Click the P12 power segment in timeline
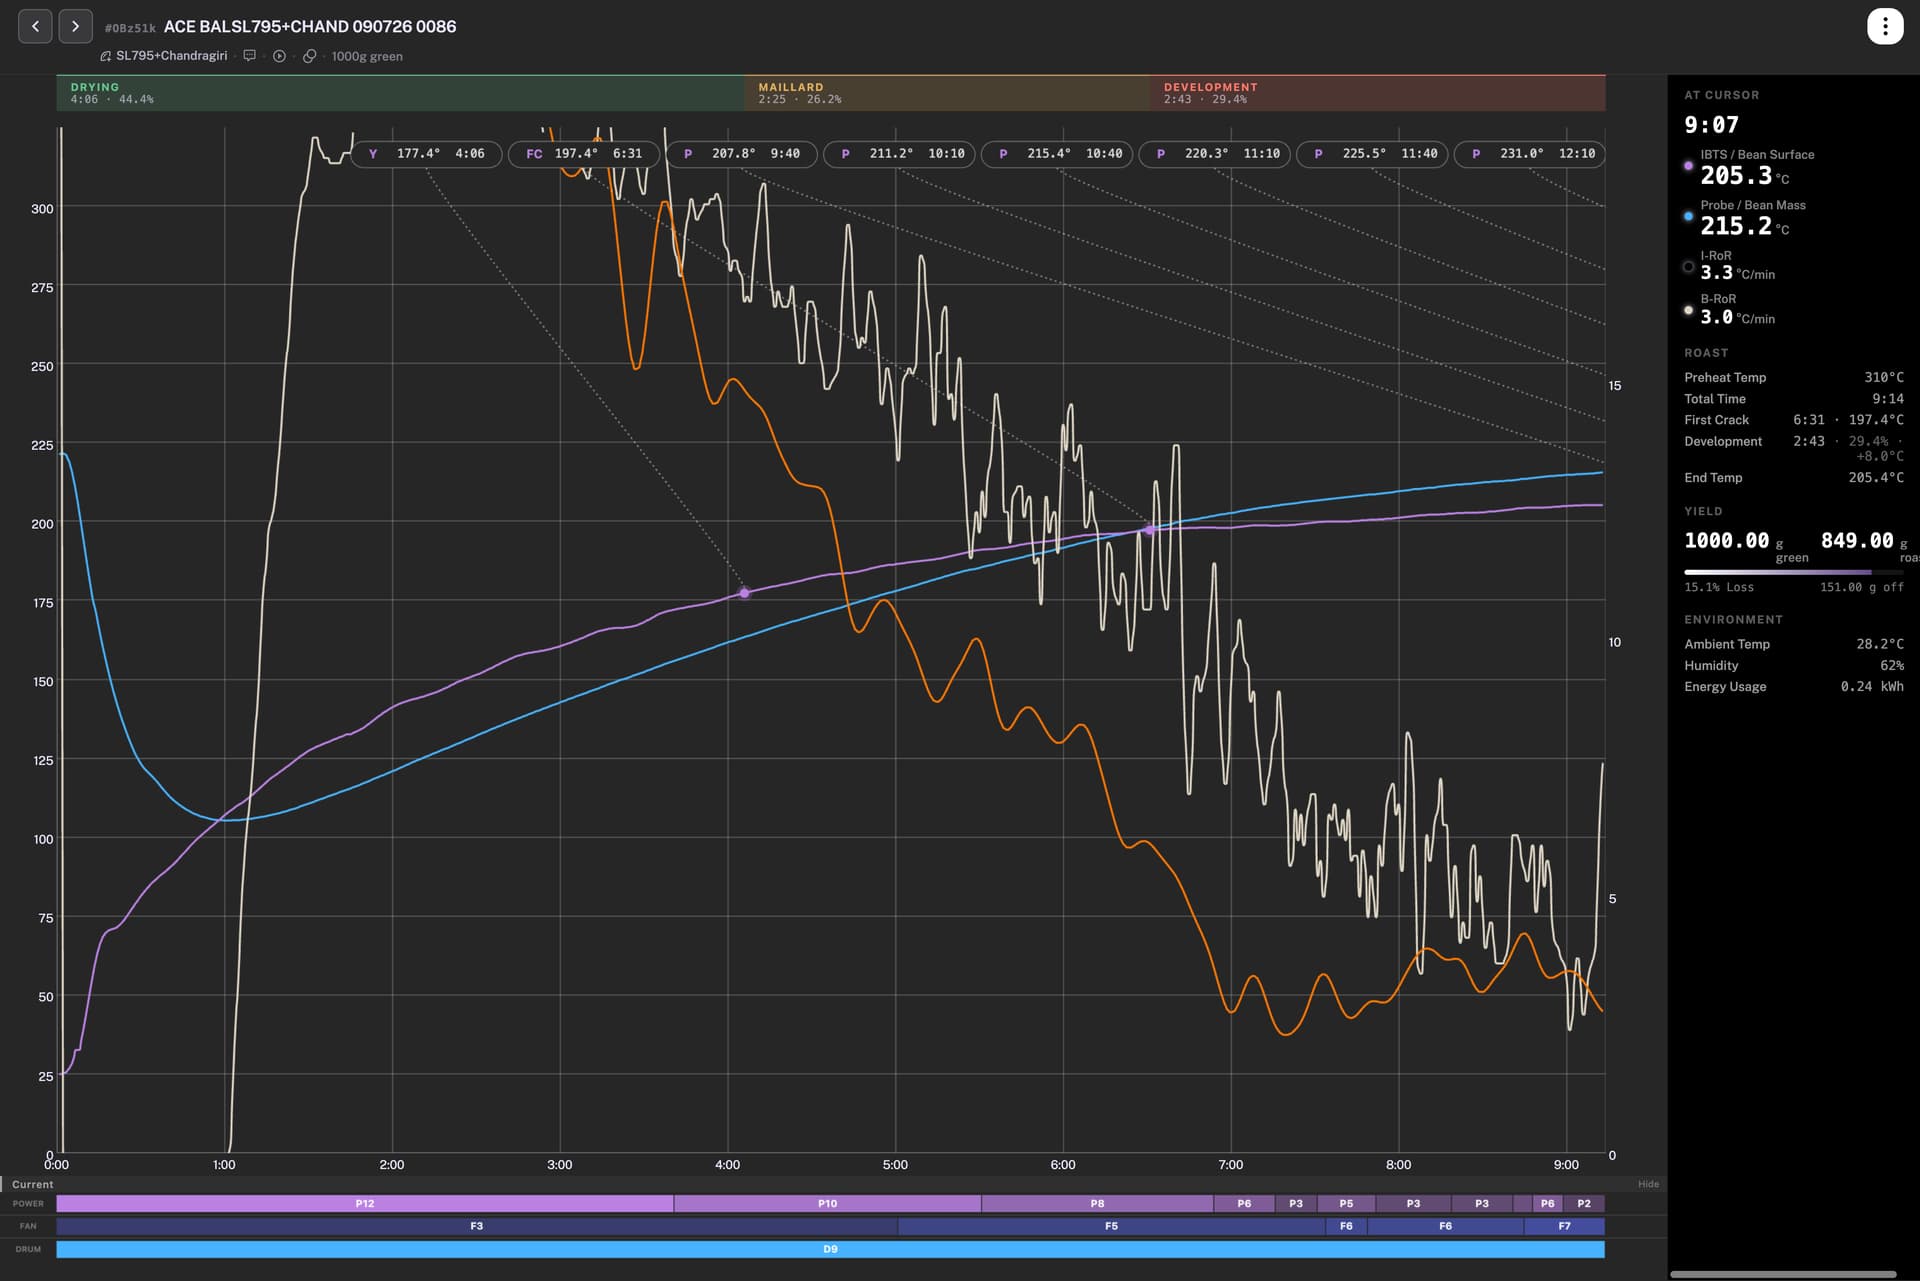Screen dimensions: 1920x1281 pyautogui.click(x=365, y=1204)
